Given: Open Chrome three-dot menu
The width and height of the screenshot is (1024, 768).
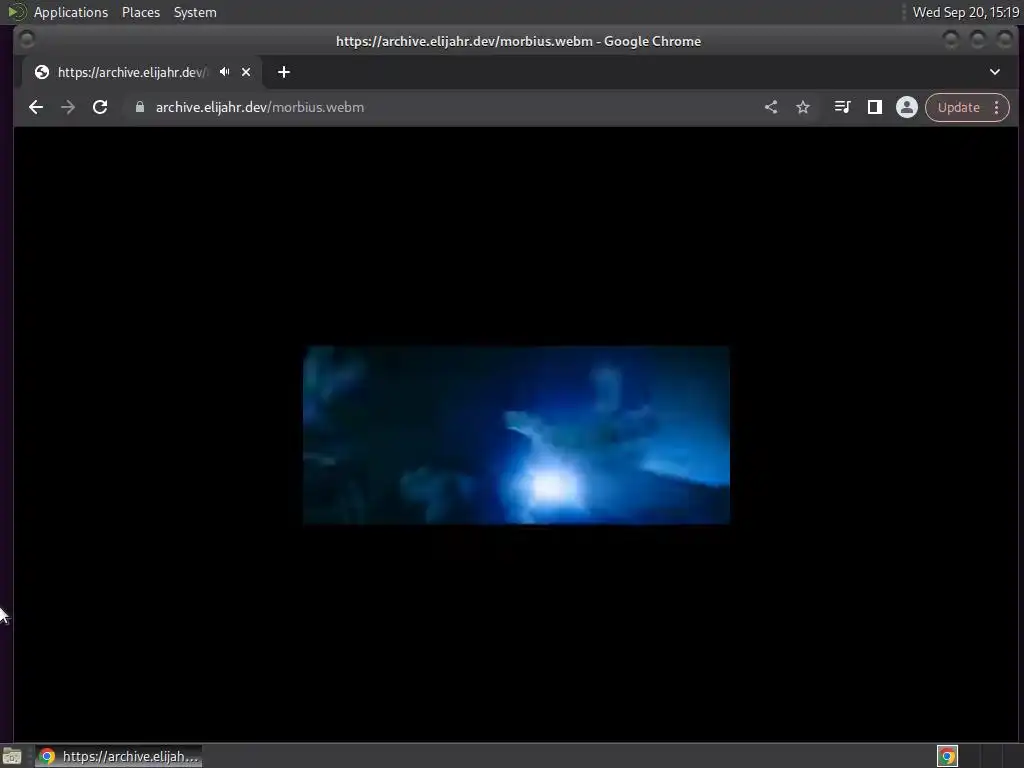Looking at the screenshot, I should click(x=997, y=107).
